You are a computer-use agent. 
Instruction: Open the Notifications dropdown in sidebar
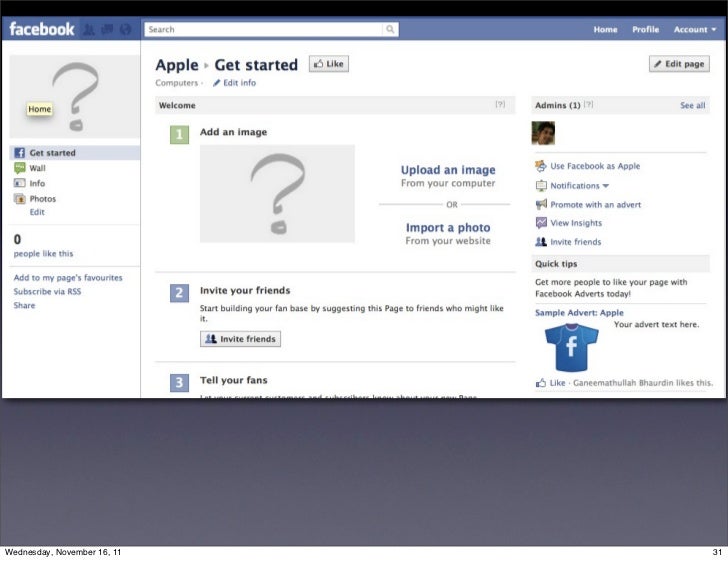click(579, 186)
